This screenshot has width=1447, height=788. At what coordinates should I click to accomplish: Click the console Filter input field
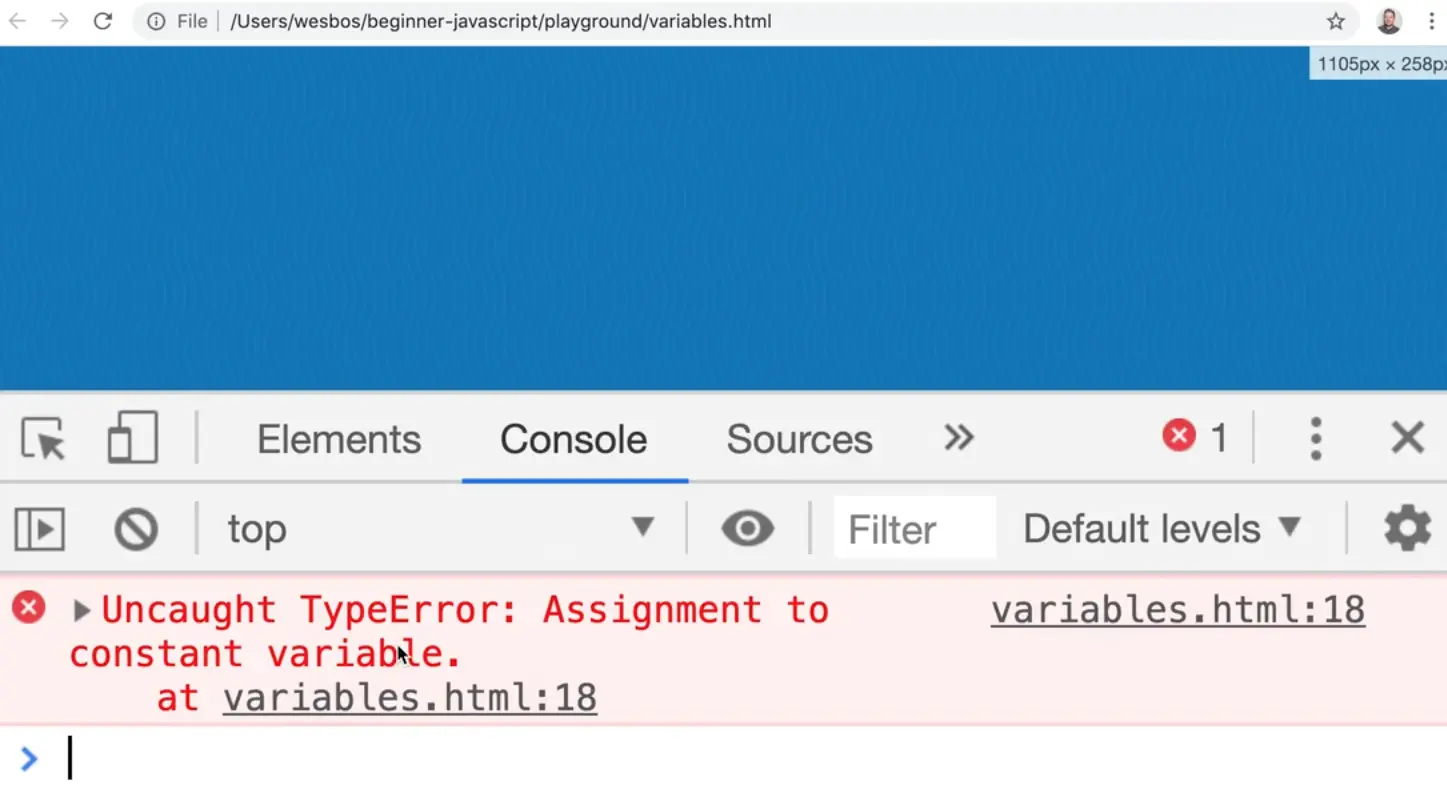coord(914,528)
